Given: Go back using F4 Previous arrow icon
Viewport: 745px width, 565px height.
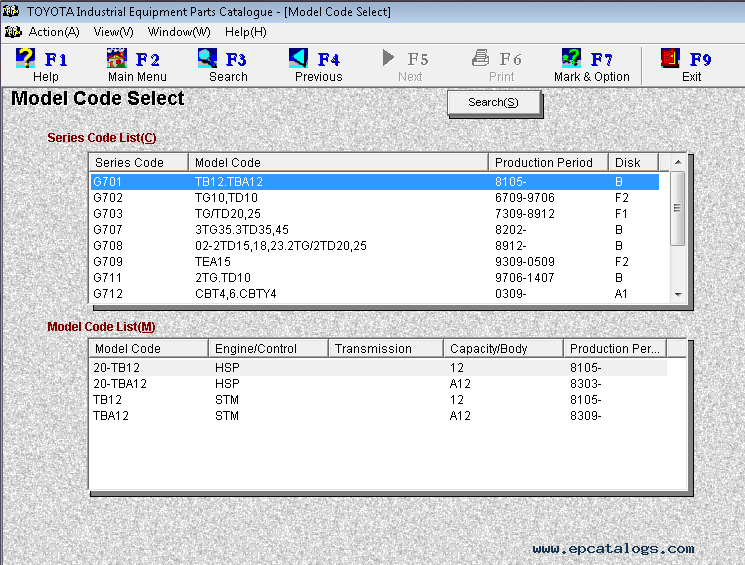Looking at the screenshot, I should [298, 58].
